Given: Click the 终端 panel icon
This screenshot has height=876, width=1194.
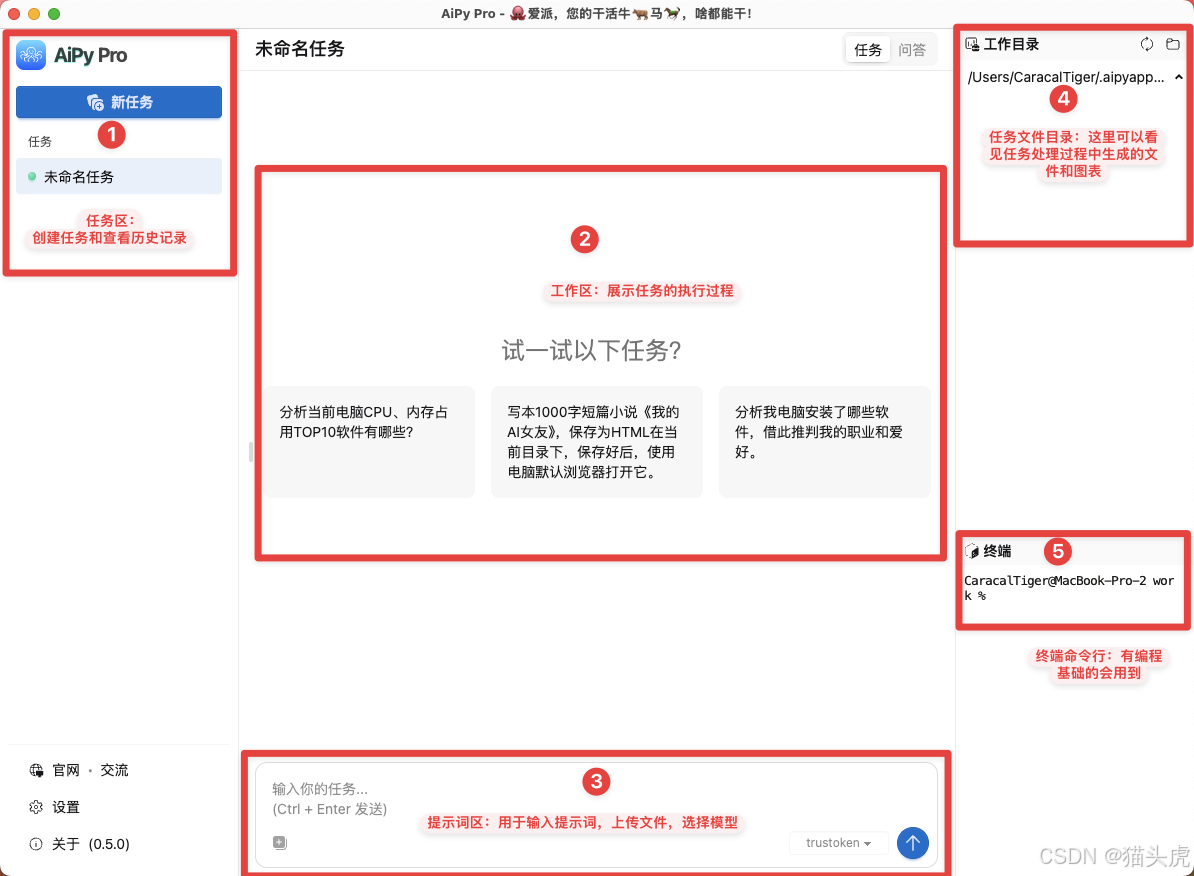Looking at the screenshot, I should [x=972, y=551].
